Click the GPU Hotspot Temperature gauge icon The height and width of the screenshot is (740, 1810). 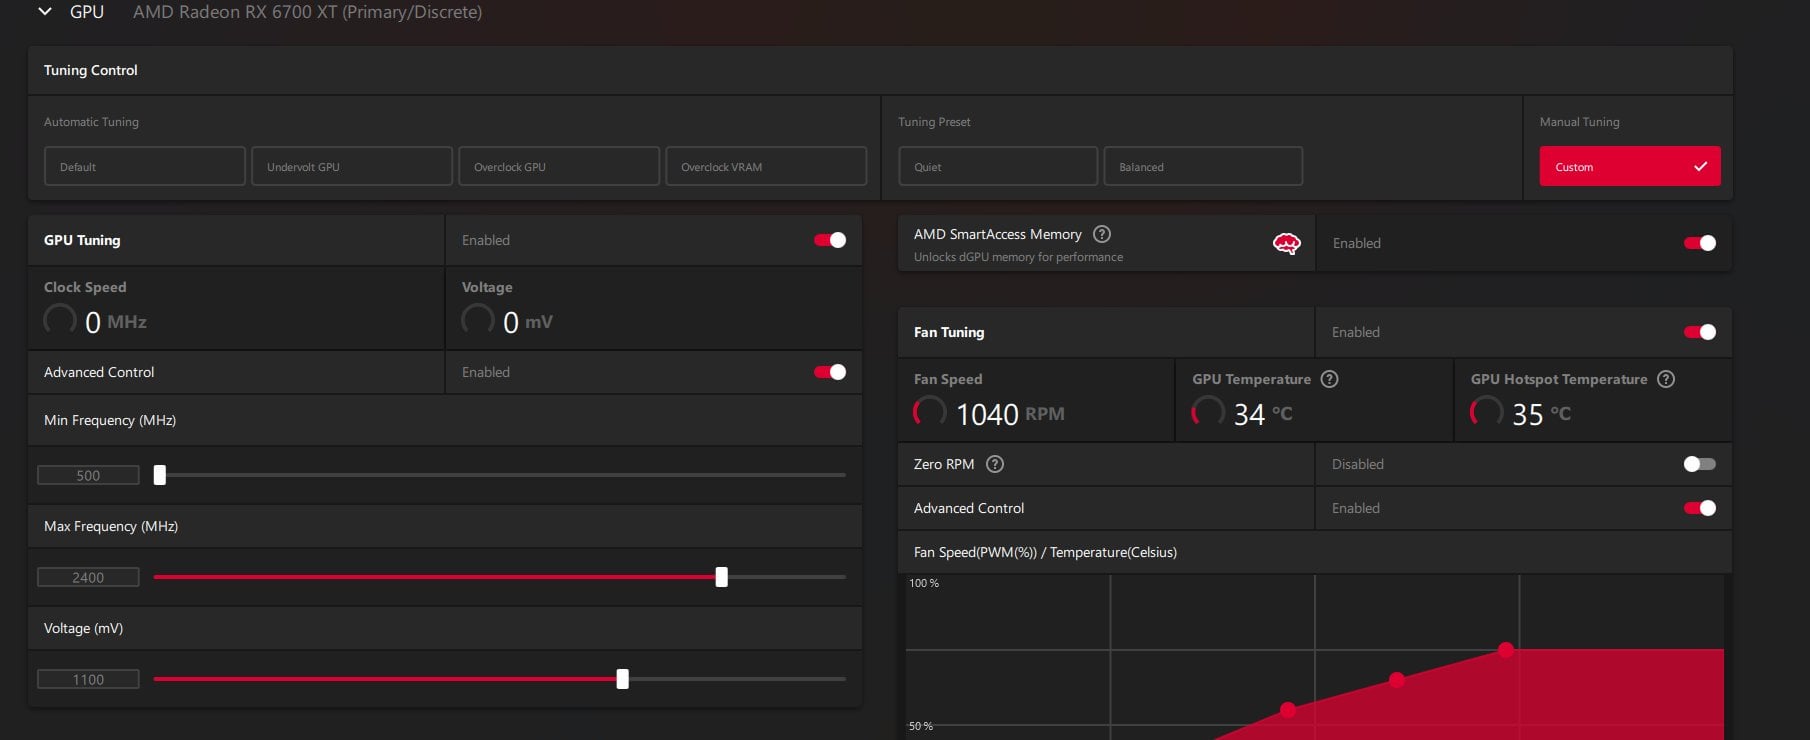[1486, 412]
